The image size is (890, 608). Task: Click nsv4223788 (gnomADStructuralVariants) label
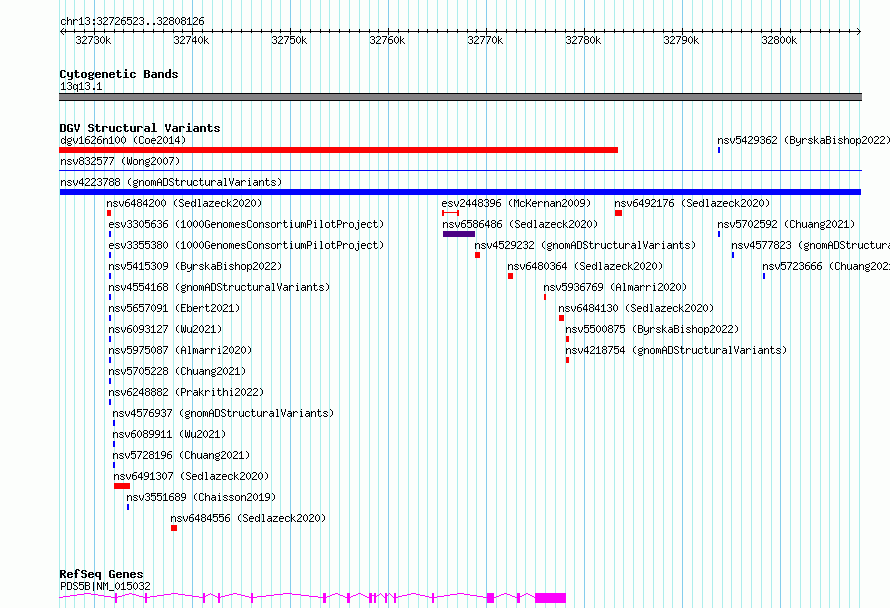click(171, 182)
